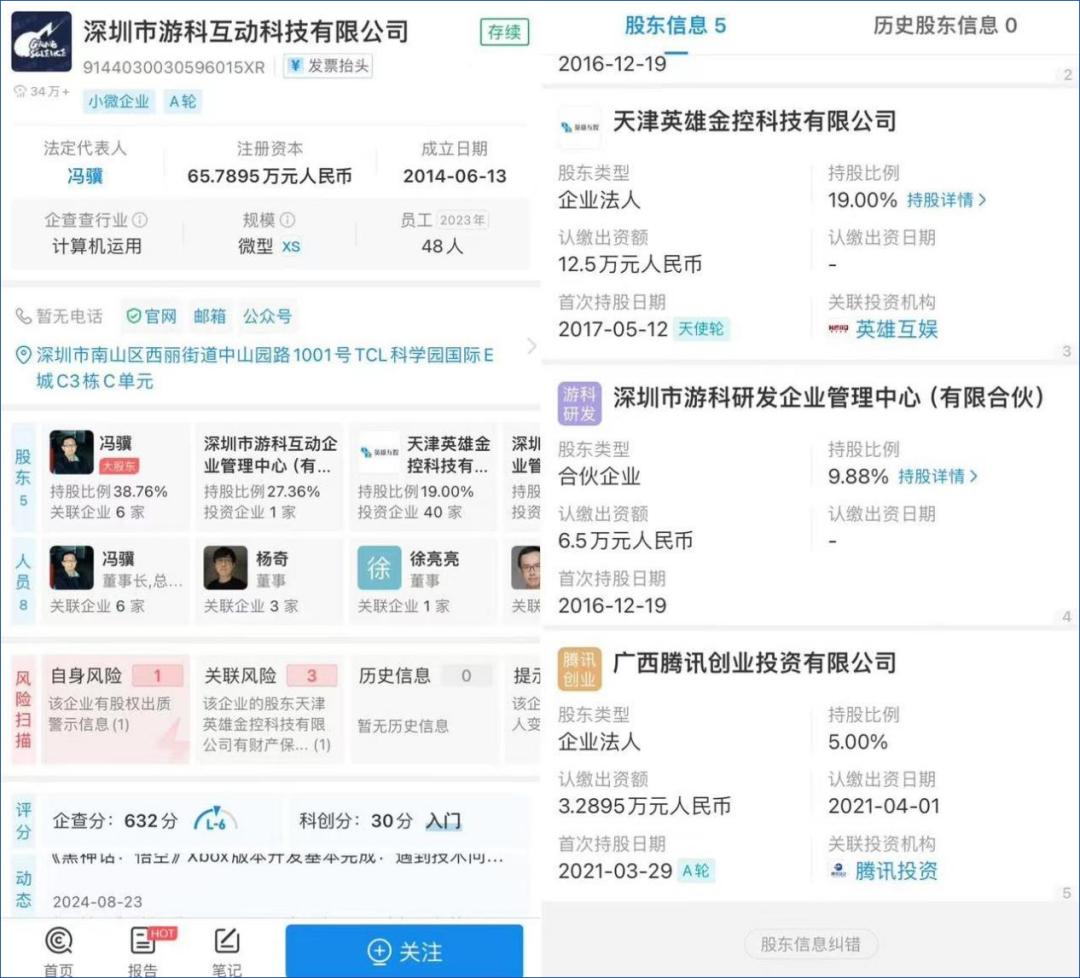Click the info icon beside 规模
The image size is (1080, 978).
(x=287, y=220)
